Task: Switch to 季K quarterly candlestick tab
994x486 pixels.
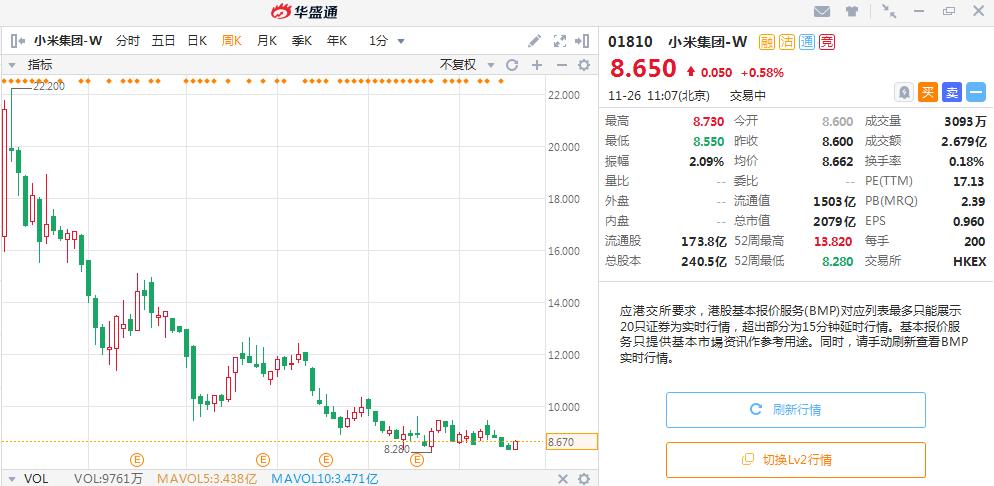Action: point(301,41)
